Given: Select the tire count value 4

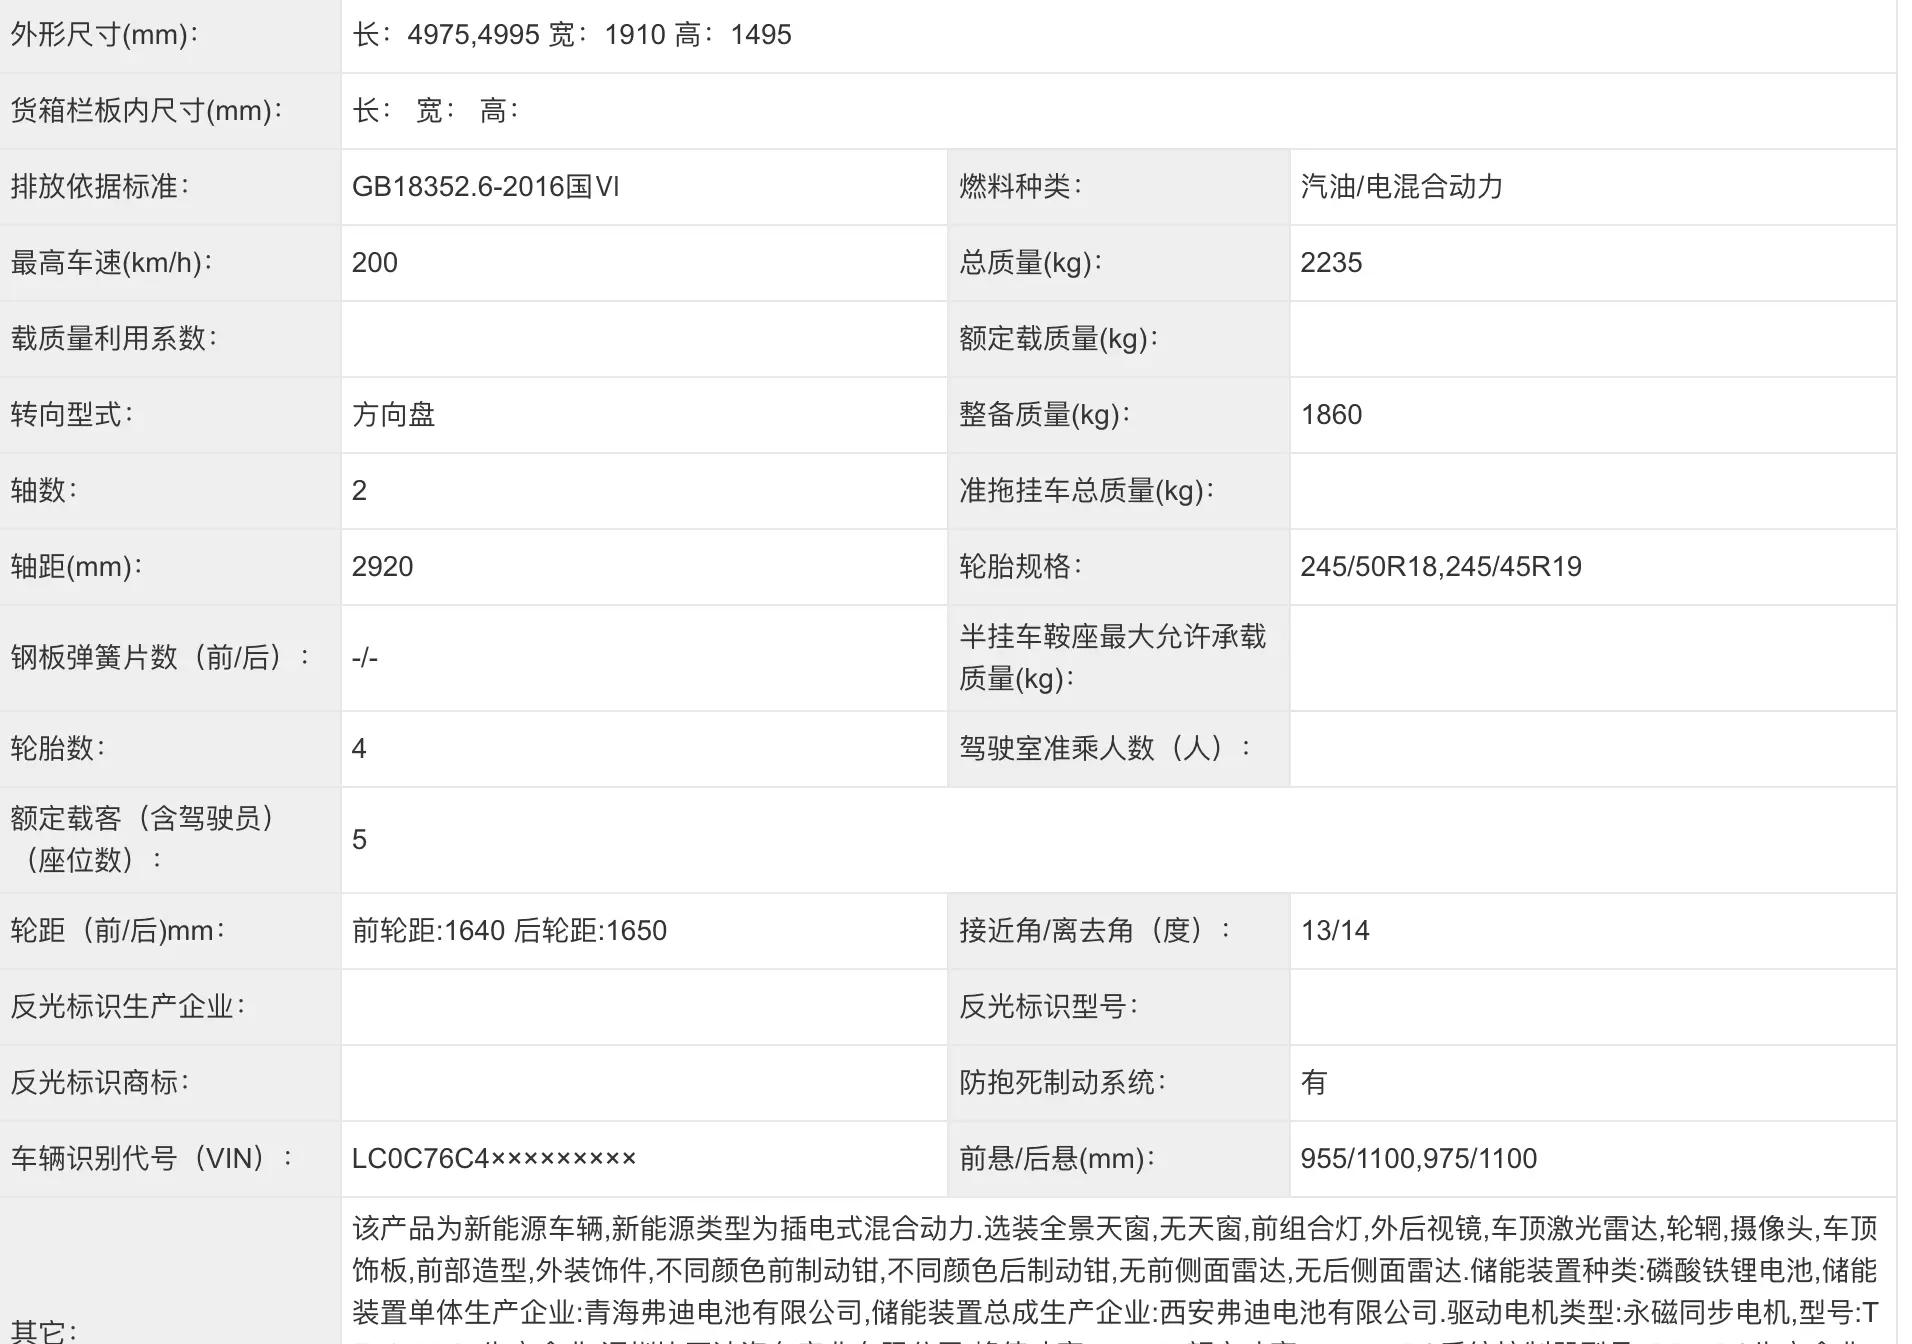Looking at the screenshot, I should point(359,749).
